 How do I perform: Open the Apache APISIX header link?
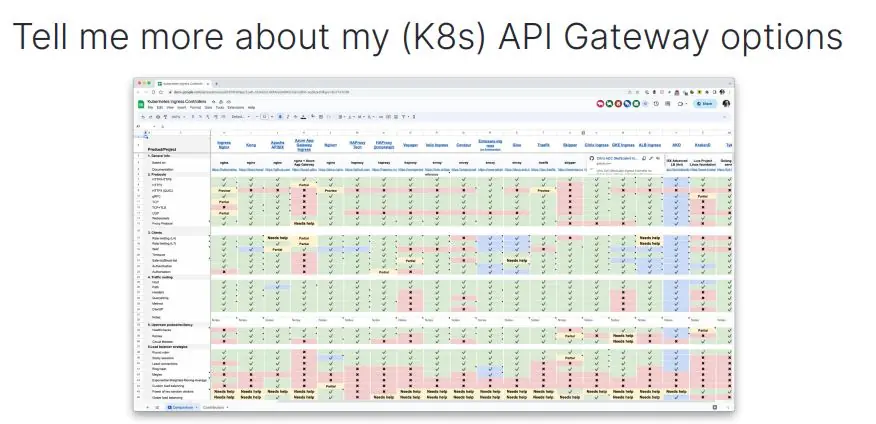coord(278,145)
